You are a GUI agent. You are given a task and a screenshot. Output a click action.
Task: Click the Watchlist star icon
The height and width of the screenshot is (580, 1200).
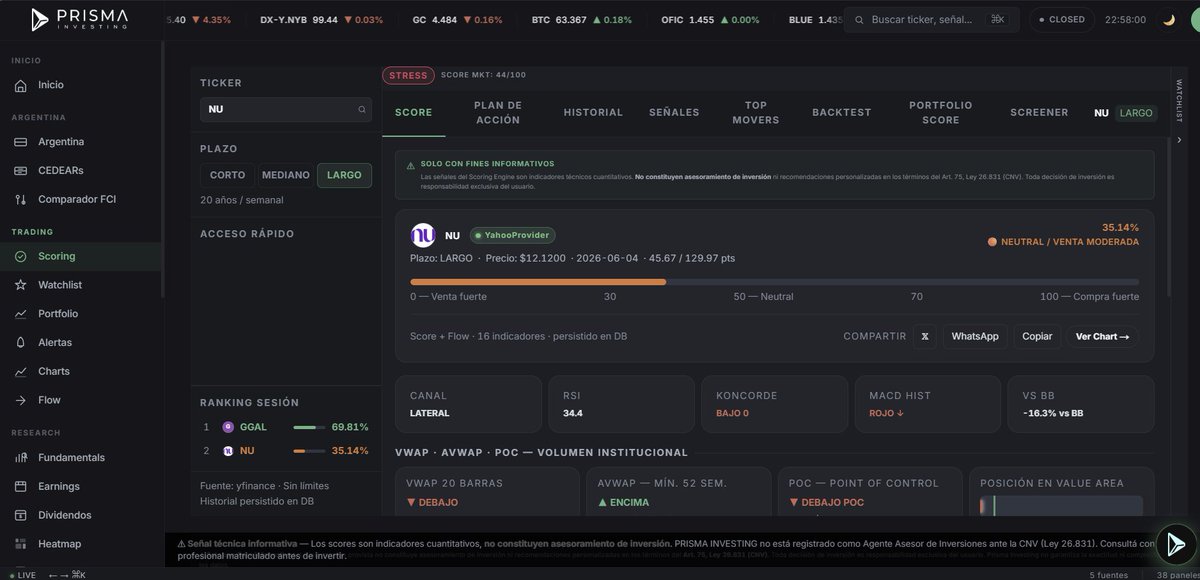[21, 285]
